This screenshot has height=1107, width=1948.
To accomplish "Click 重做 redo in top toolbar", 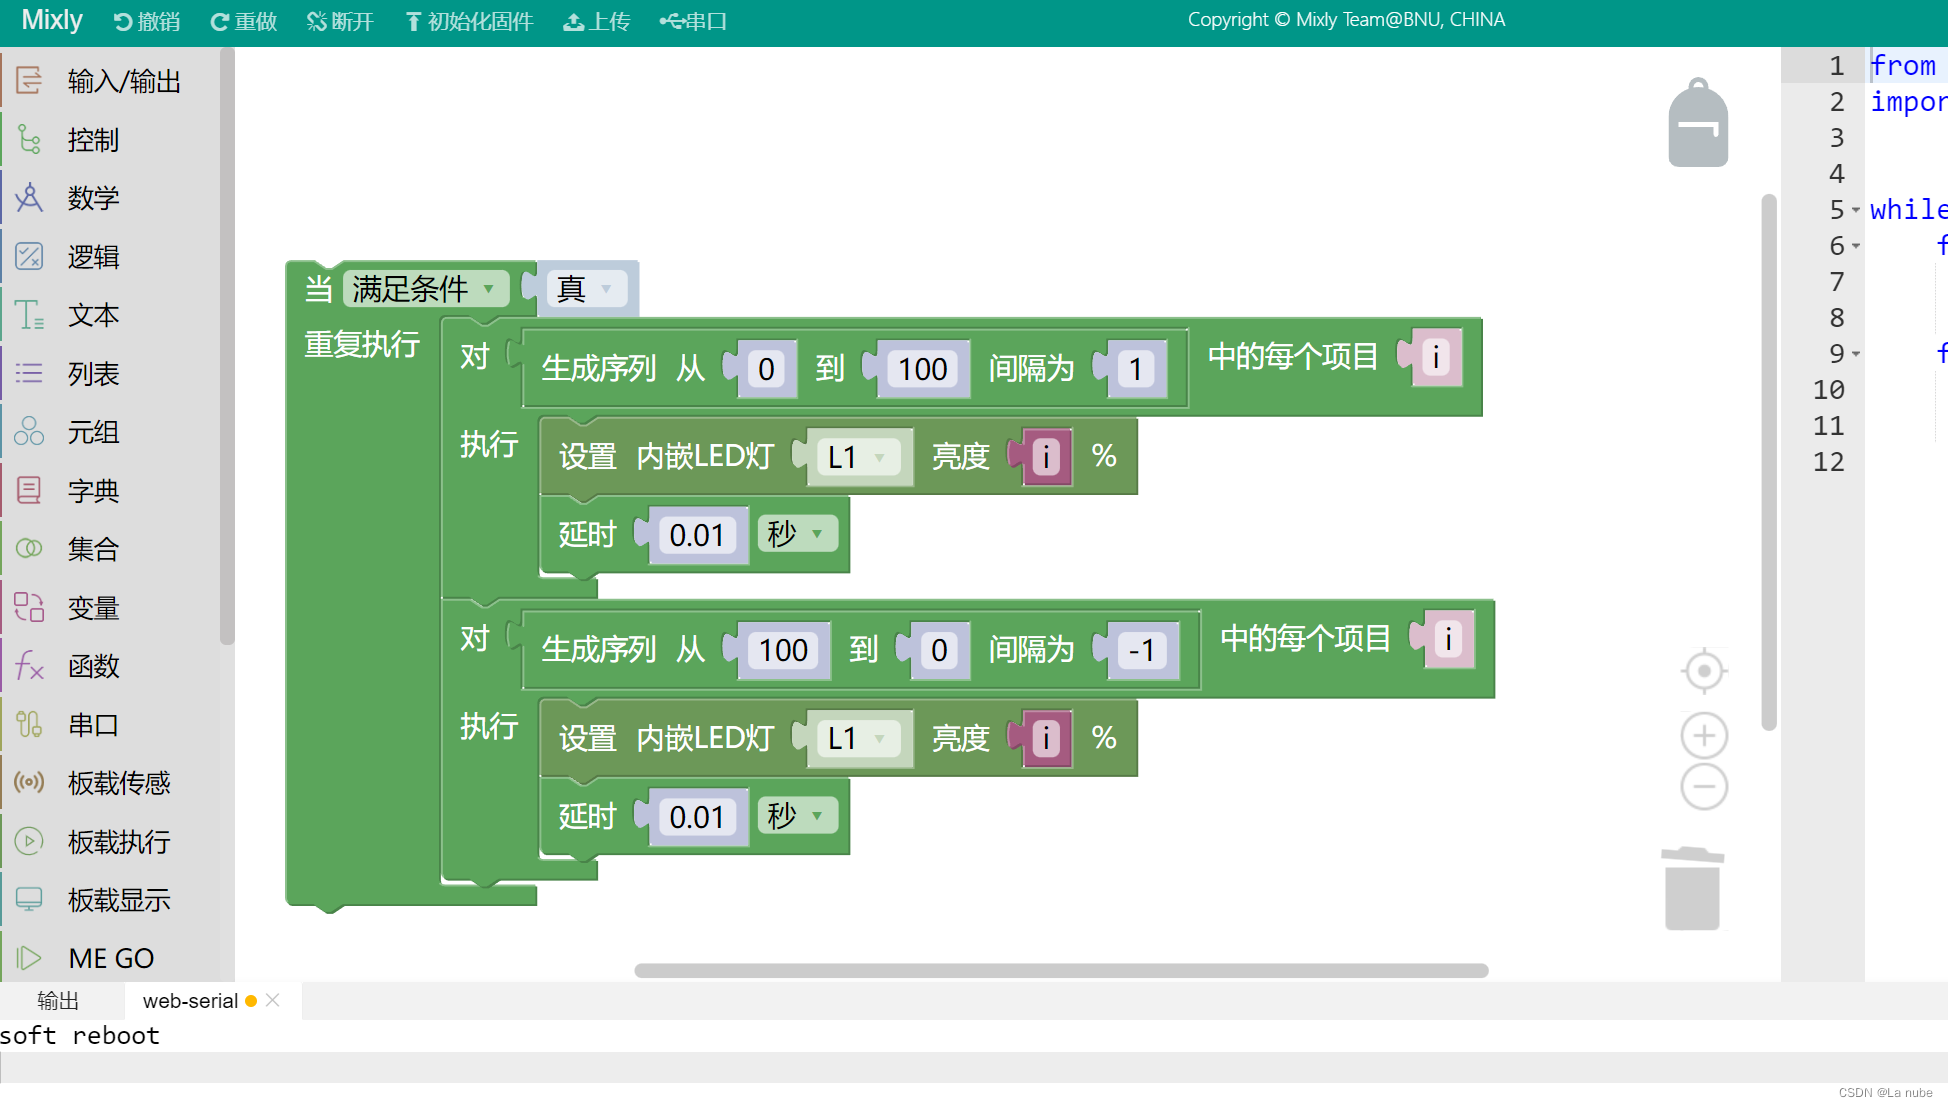I will point(244,21).
